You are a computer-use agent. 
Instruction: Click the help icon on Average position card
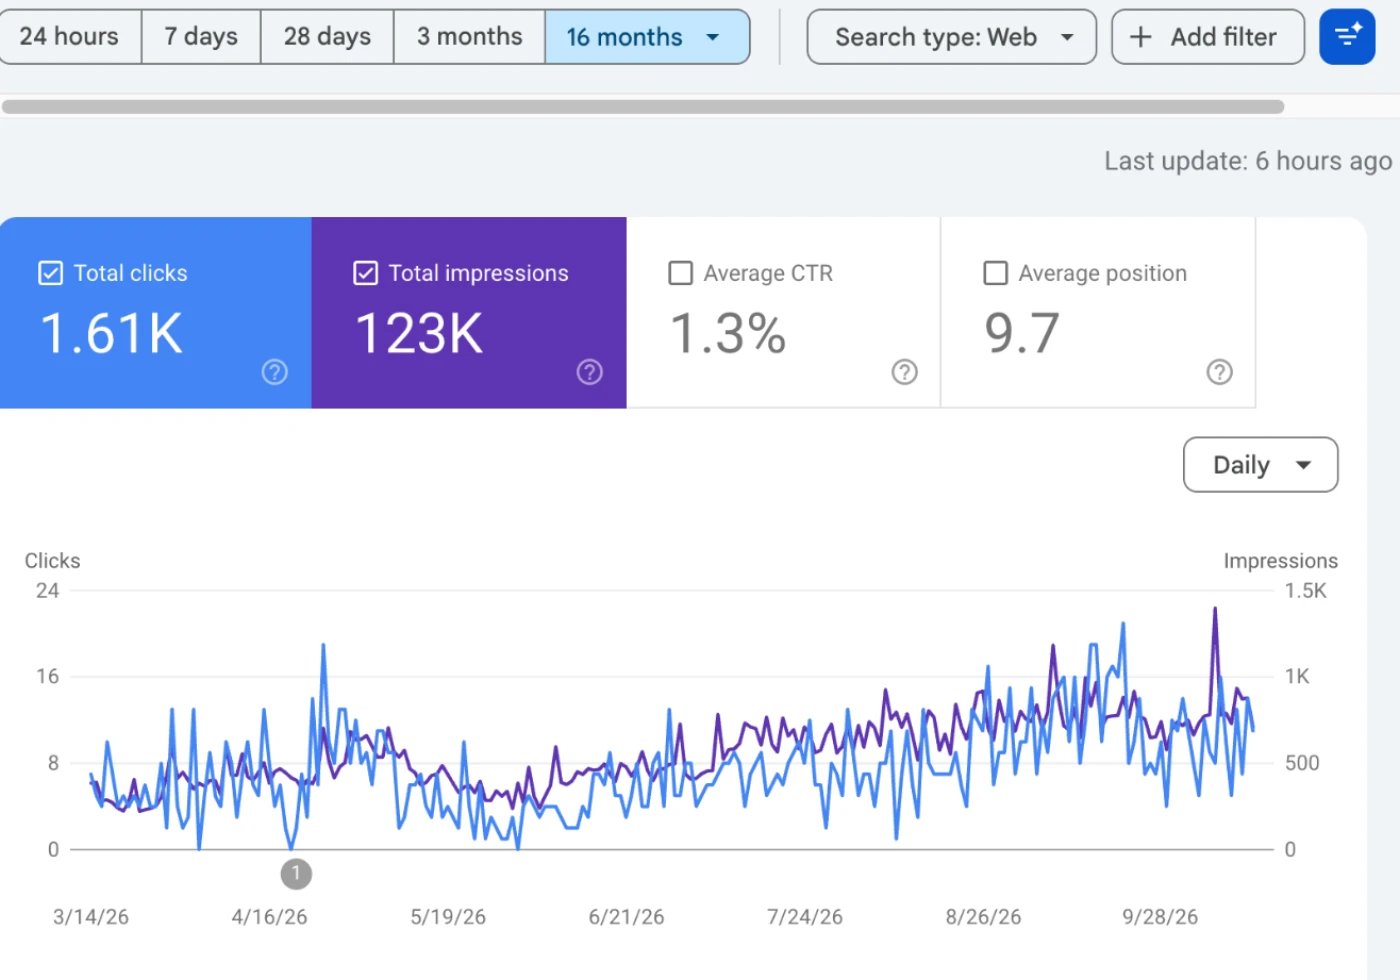(1220, 372)
